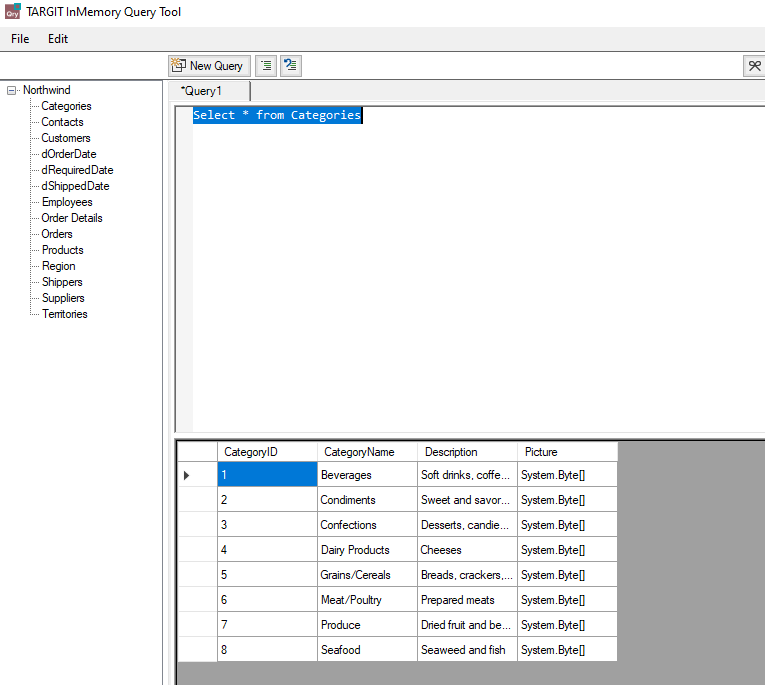
Task: Select the CategoryID 2 cell
Action: pos(267,500)
